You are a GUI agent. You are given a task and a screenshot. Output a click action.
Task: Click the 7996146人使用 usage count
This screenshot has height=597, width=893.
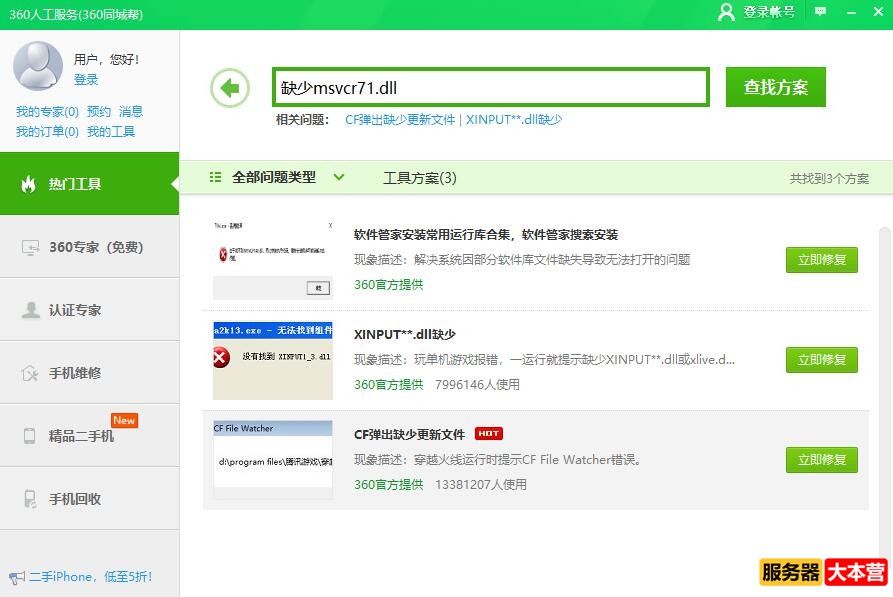click(x=477, y=385)
